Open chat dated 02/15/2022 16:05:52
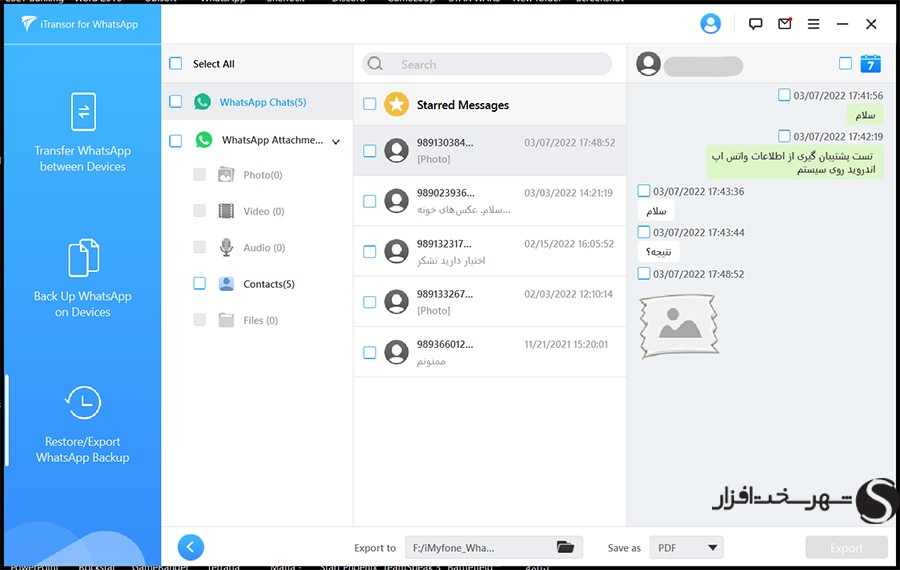 click(x=490, y=251)
